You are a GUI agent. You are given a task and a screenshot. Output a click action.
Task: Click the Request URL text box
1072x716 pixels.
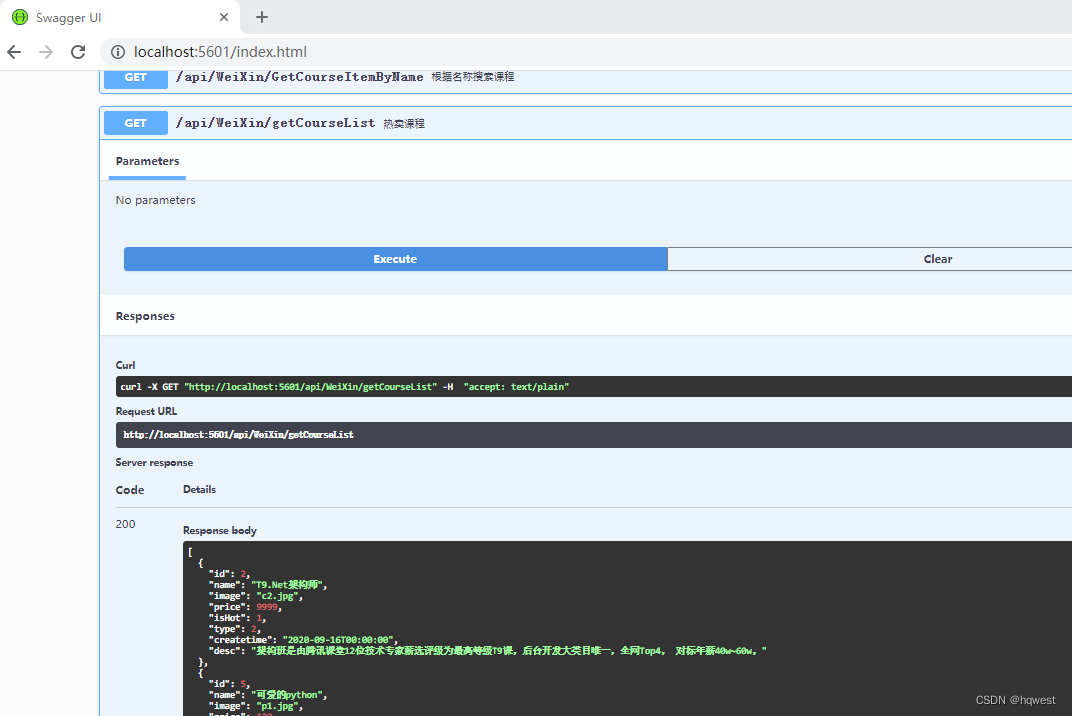pyautogui.click(x=593, y=435)
